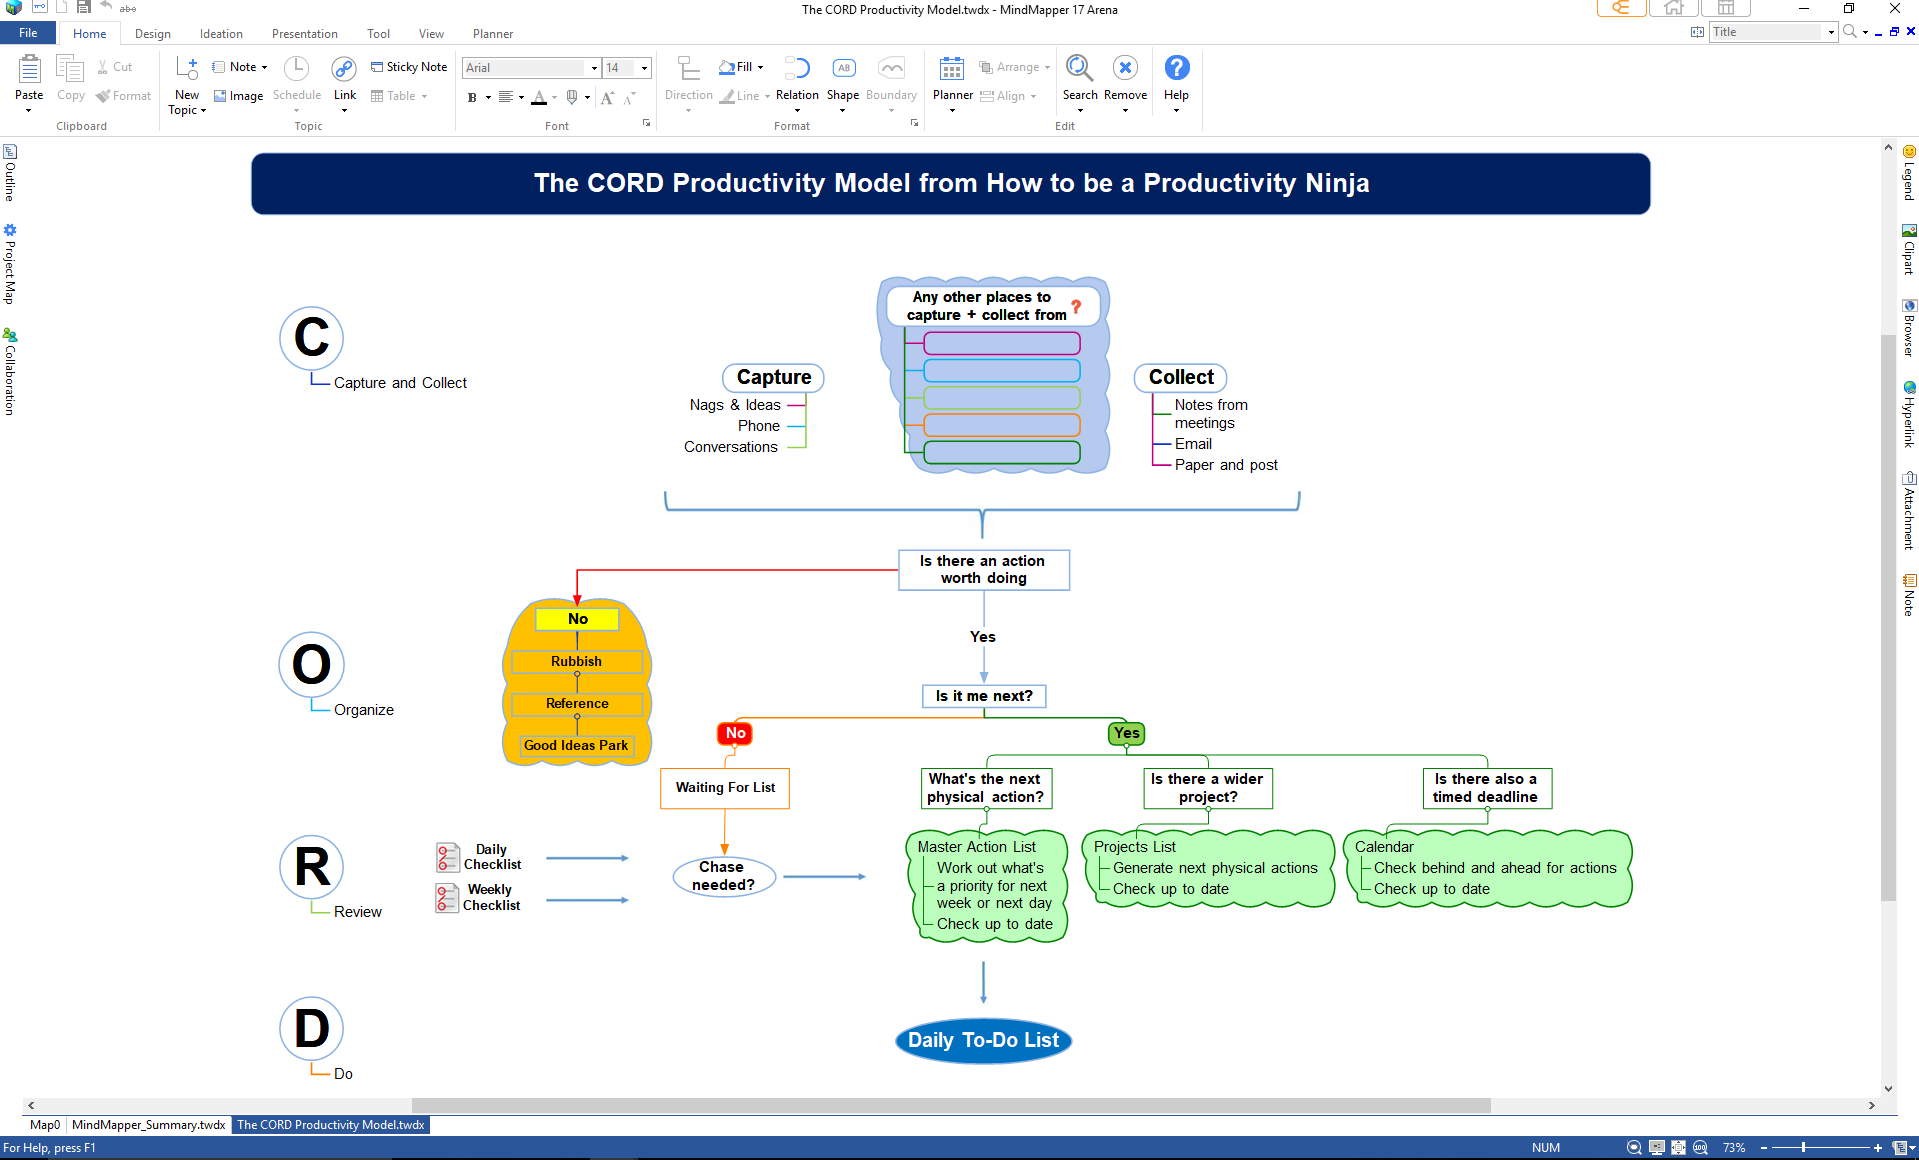1919x1160 pixels.
Task: Open the Browser side panel
Action: pyautogui.click(x=1909, y=328)
